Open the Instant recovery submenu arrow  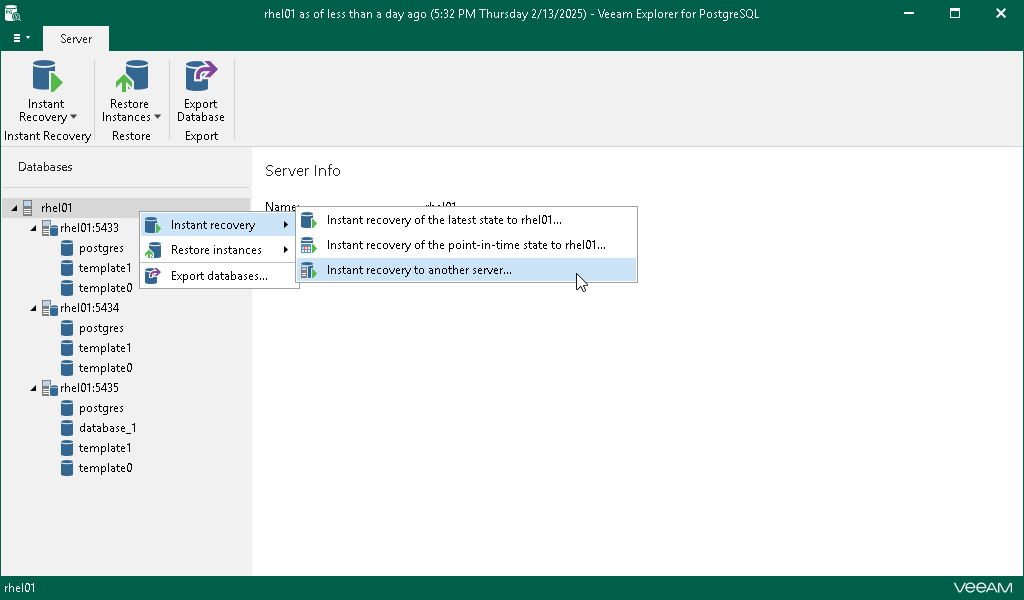click(285, 225)
